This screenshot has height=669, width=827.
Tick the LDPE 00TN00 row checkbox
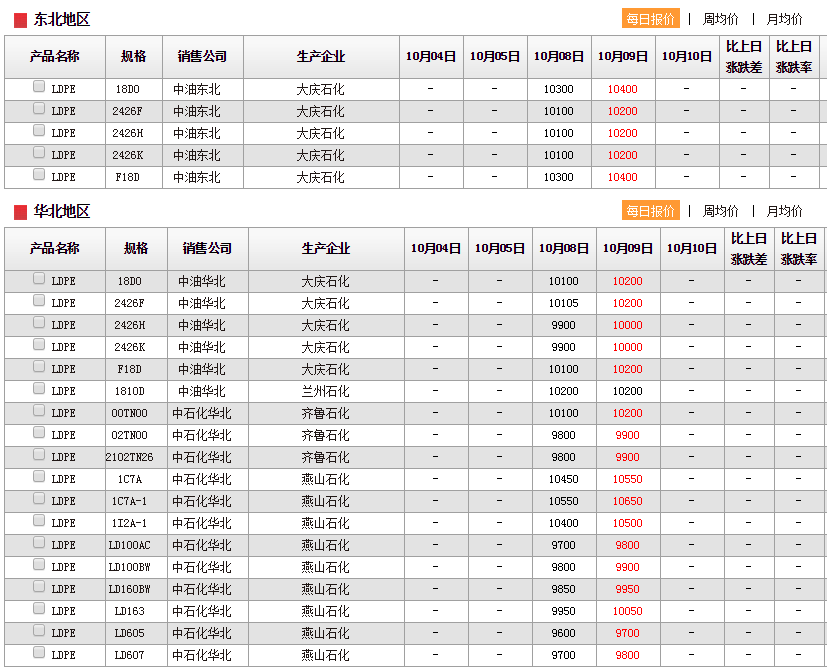point(39,410)
